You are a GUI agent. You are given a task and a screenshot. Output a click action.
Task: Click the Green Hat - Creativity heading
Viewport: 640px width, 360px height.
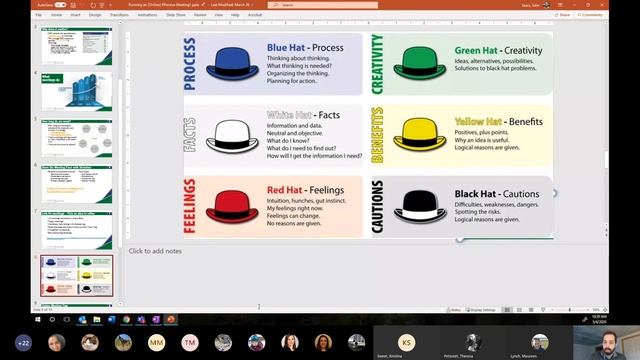tap(498, 51)
